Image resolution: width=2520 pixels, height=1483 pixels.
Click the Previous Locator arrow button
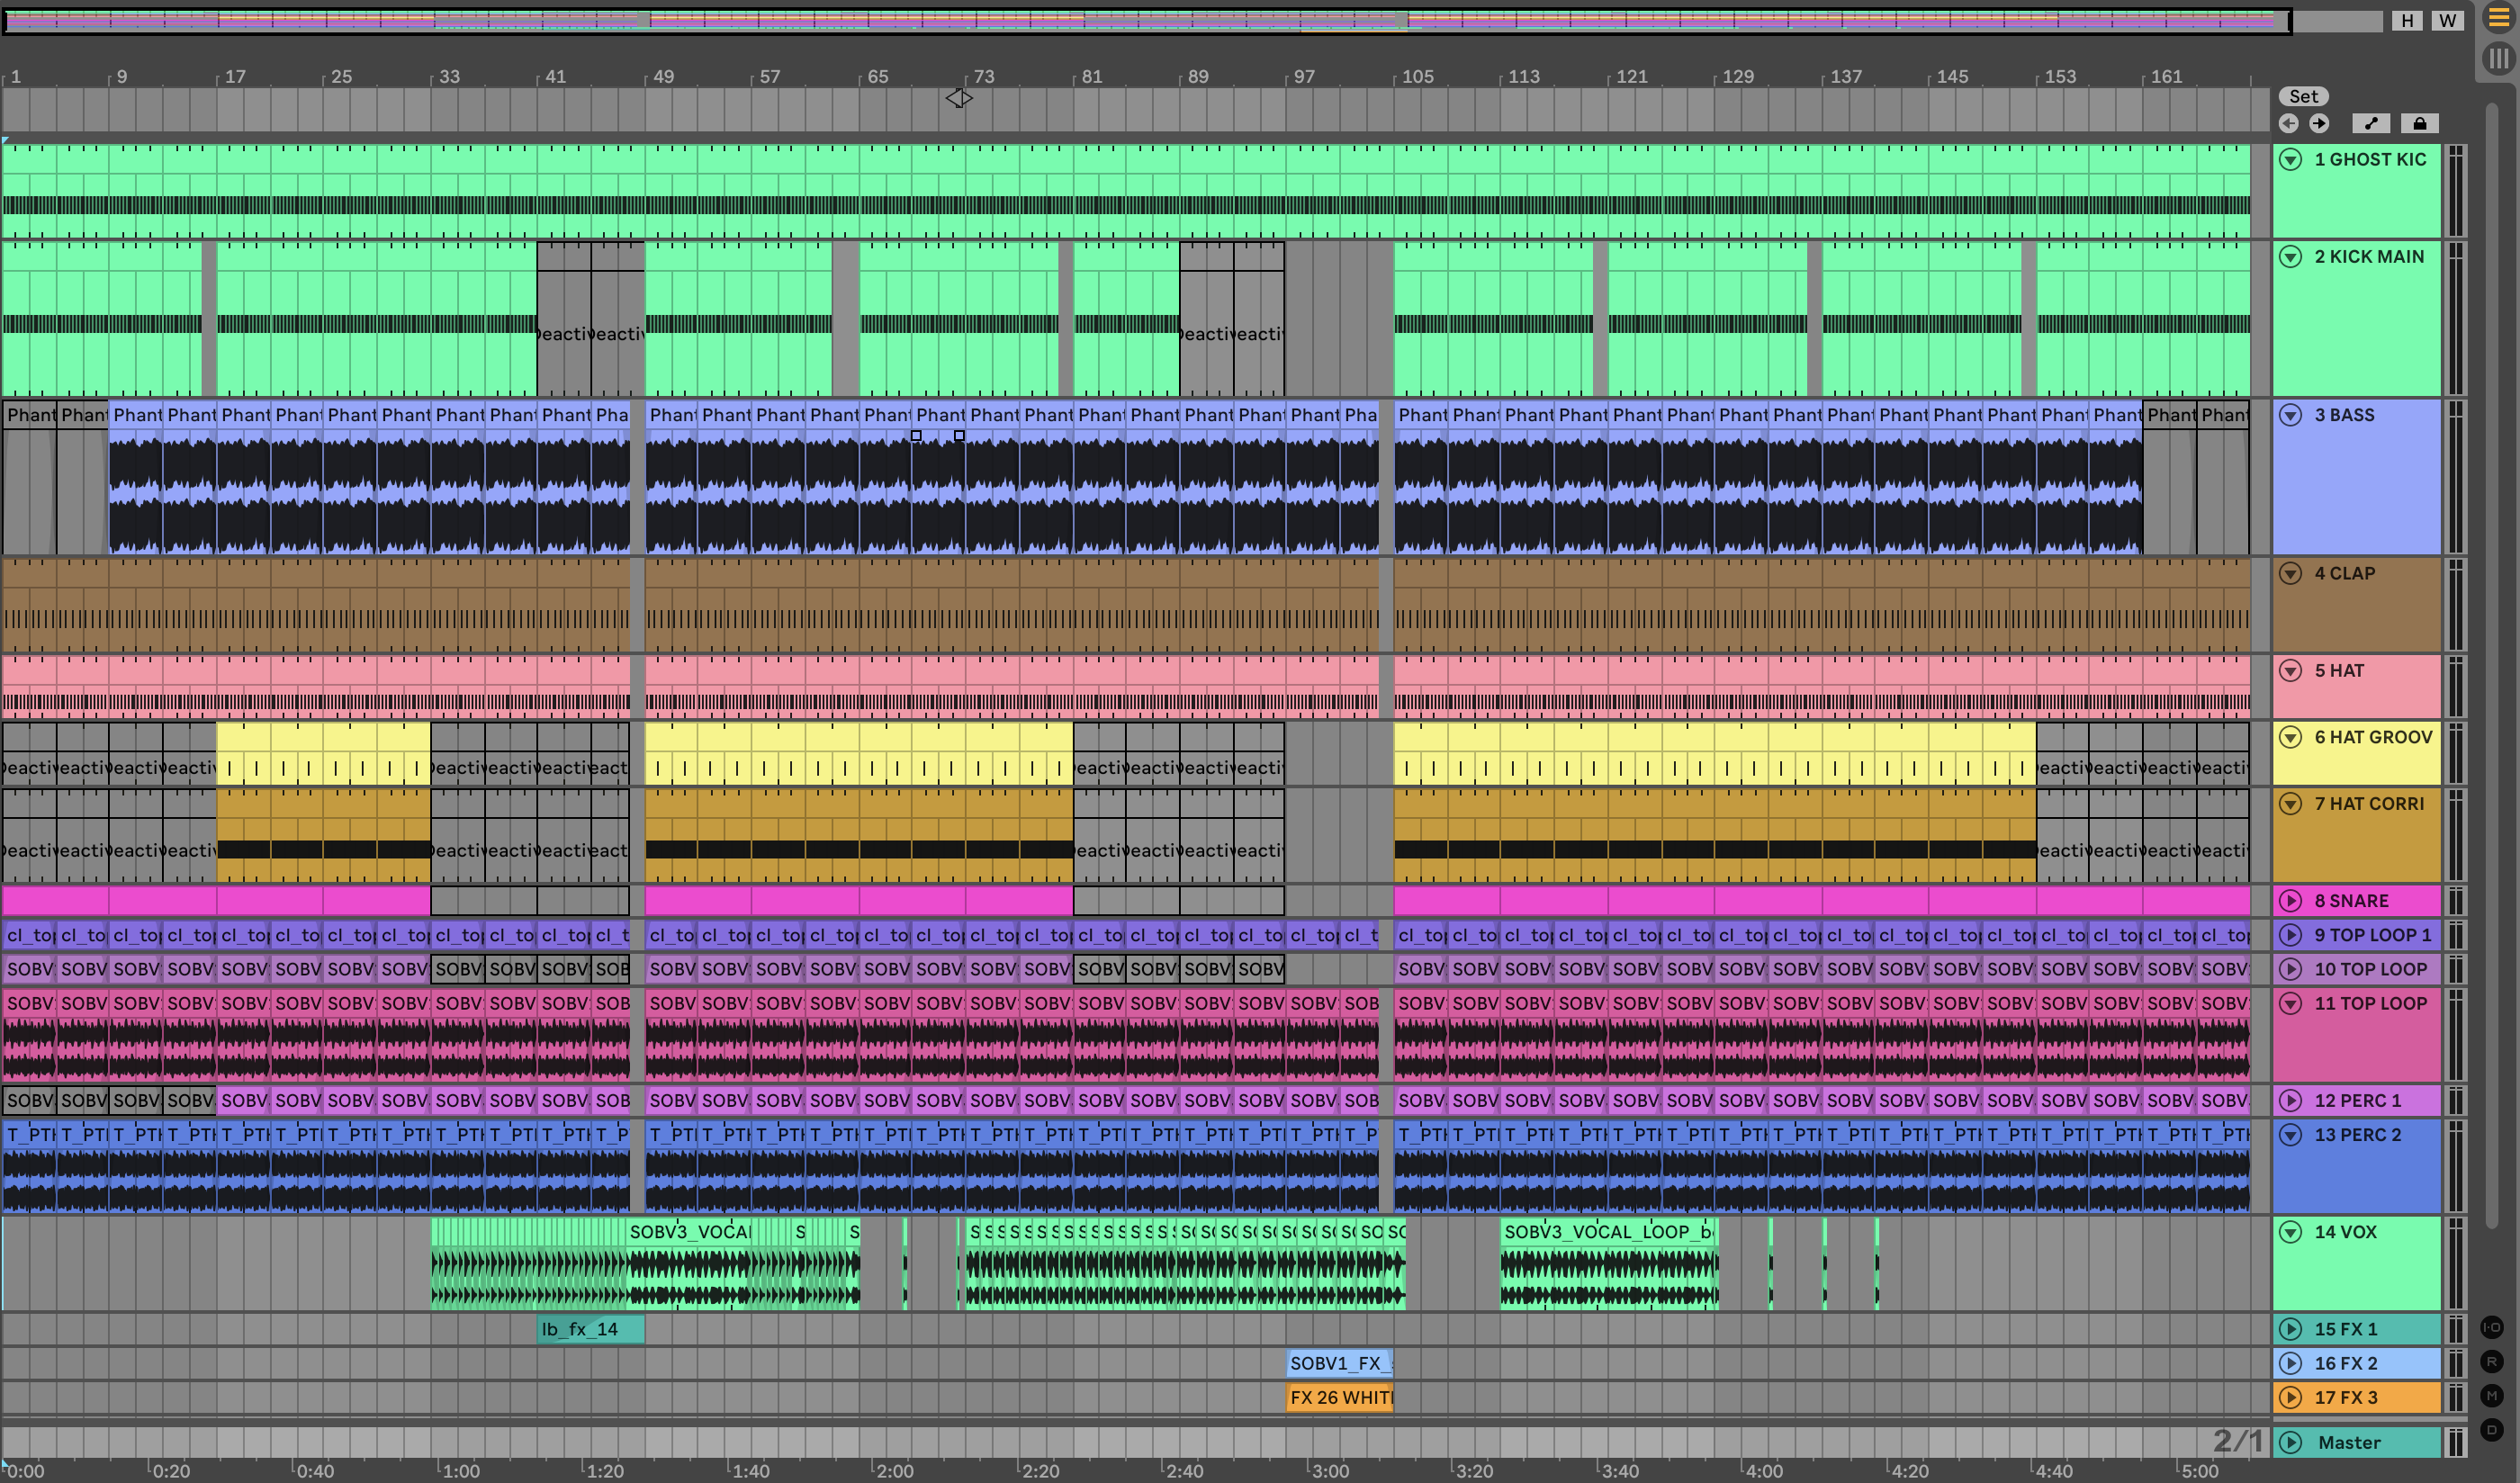click(2288, 124)
